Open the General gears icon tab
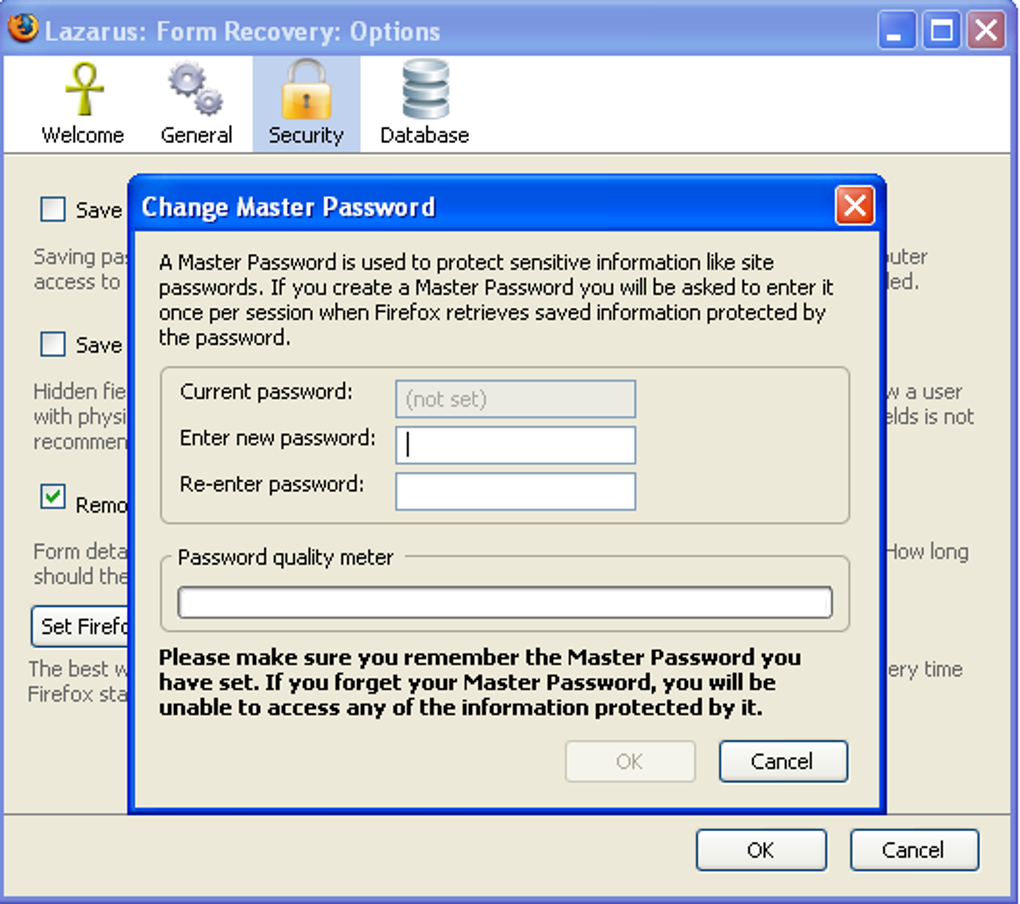The width and height of the screenshot is (1020, 904). pyautogui.click(x=196, y=104)
